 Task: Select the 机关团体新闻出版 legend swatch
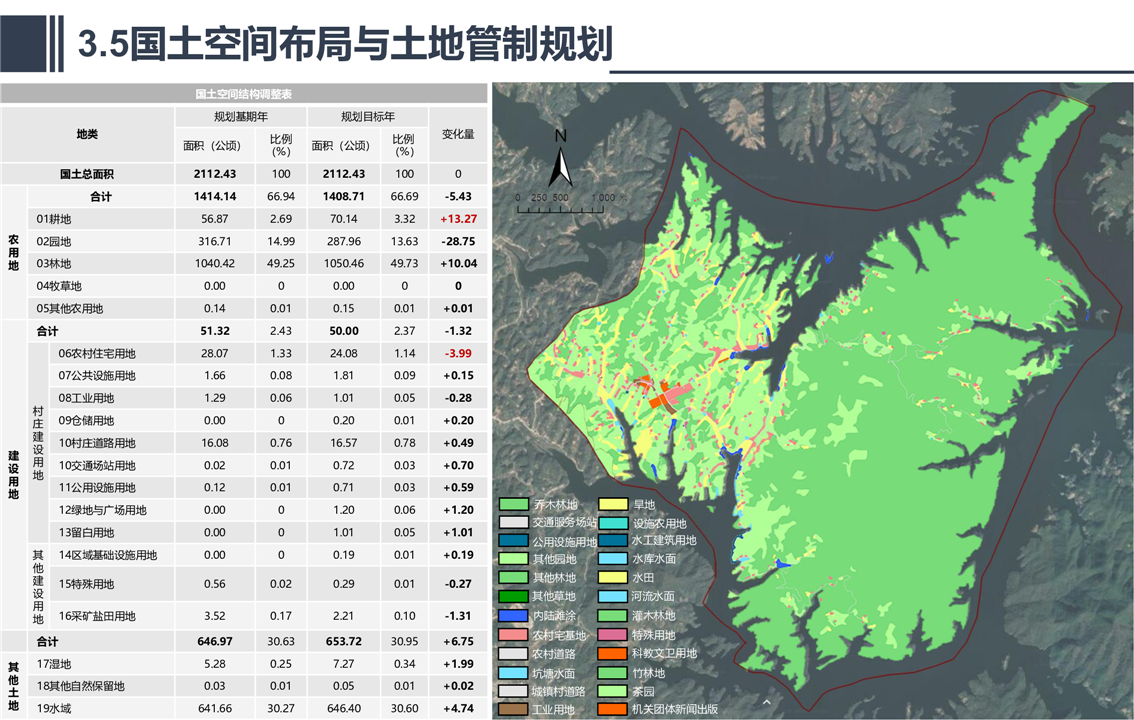click(x=613, y=709)
